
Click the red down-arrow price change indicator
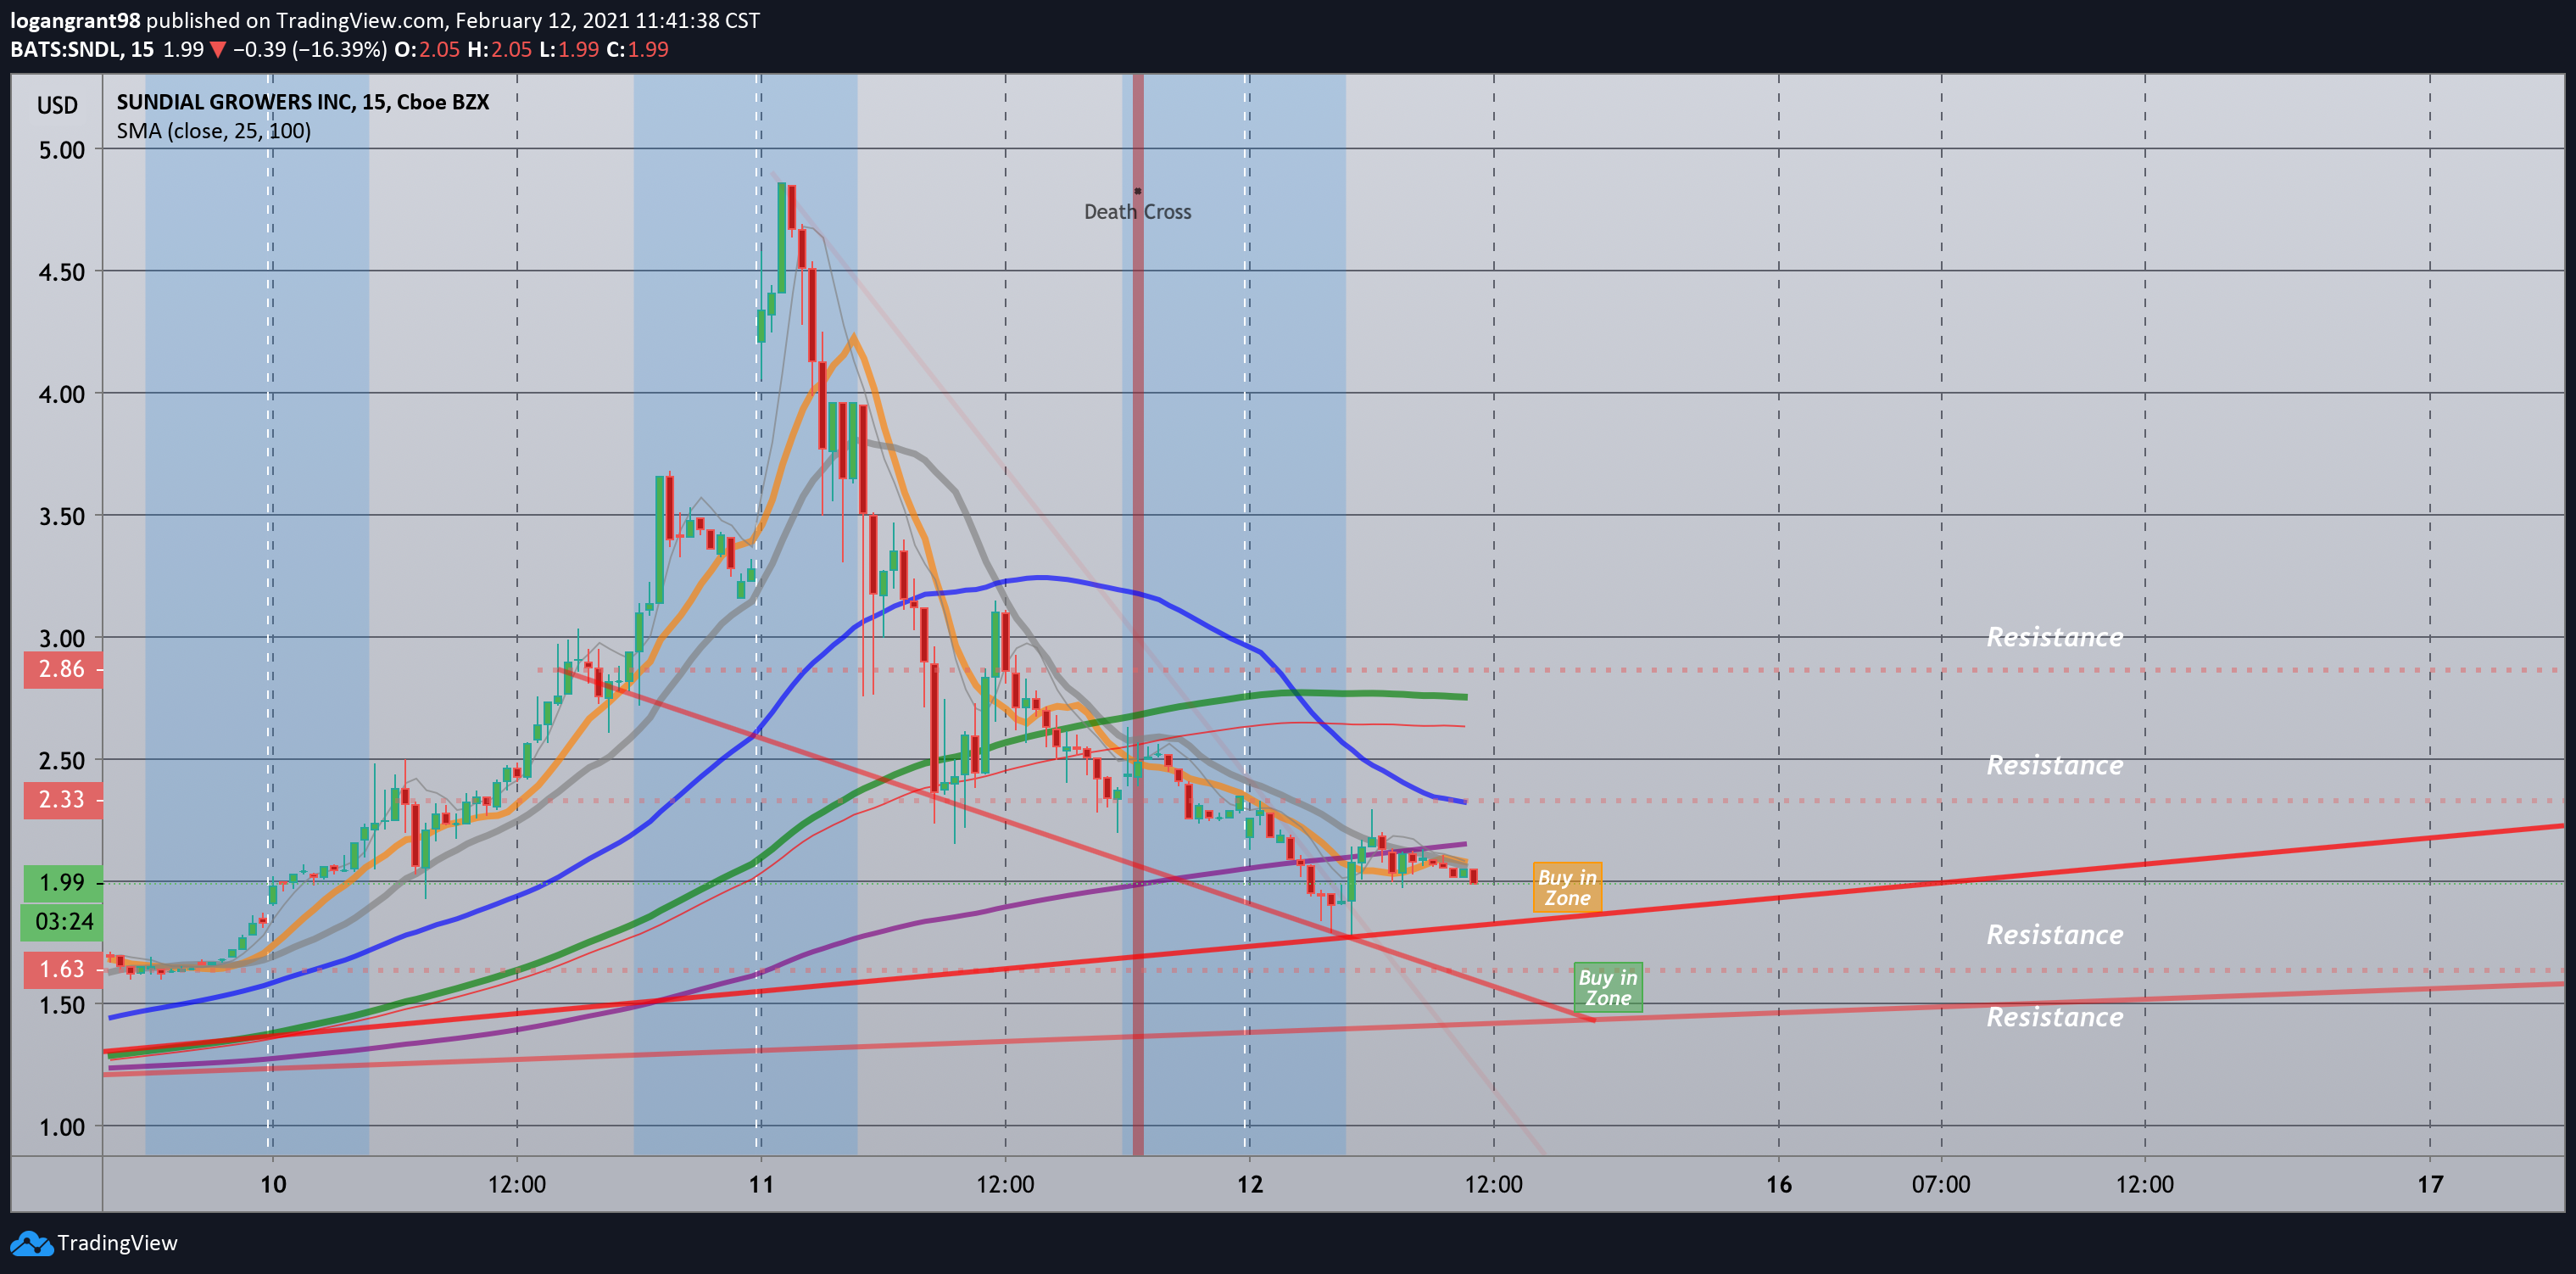coord(218,50)
